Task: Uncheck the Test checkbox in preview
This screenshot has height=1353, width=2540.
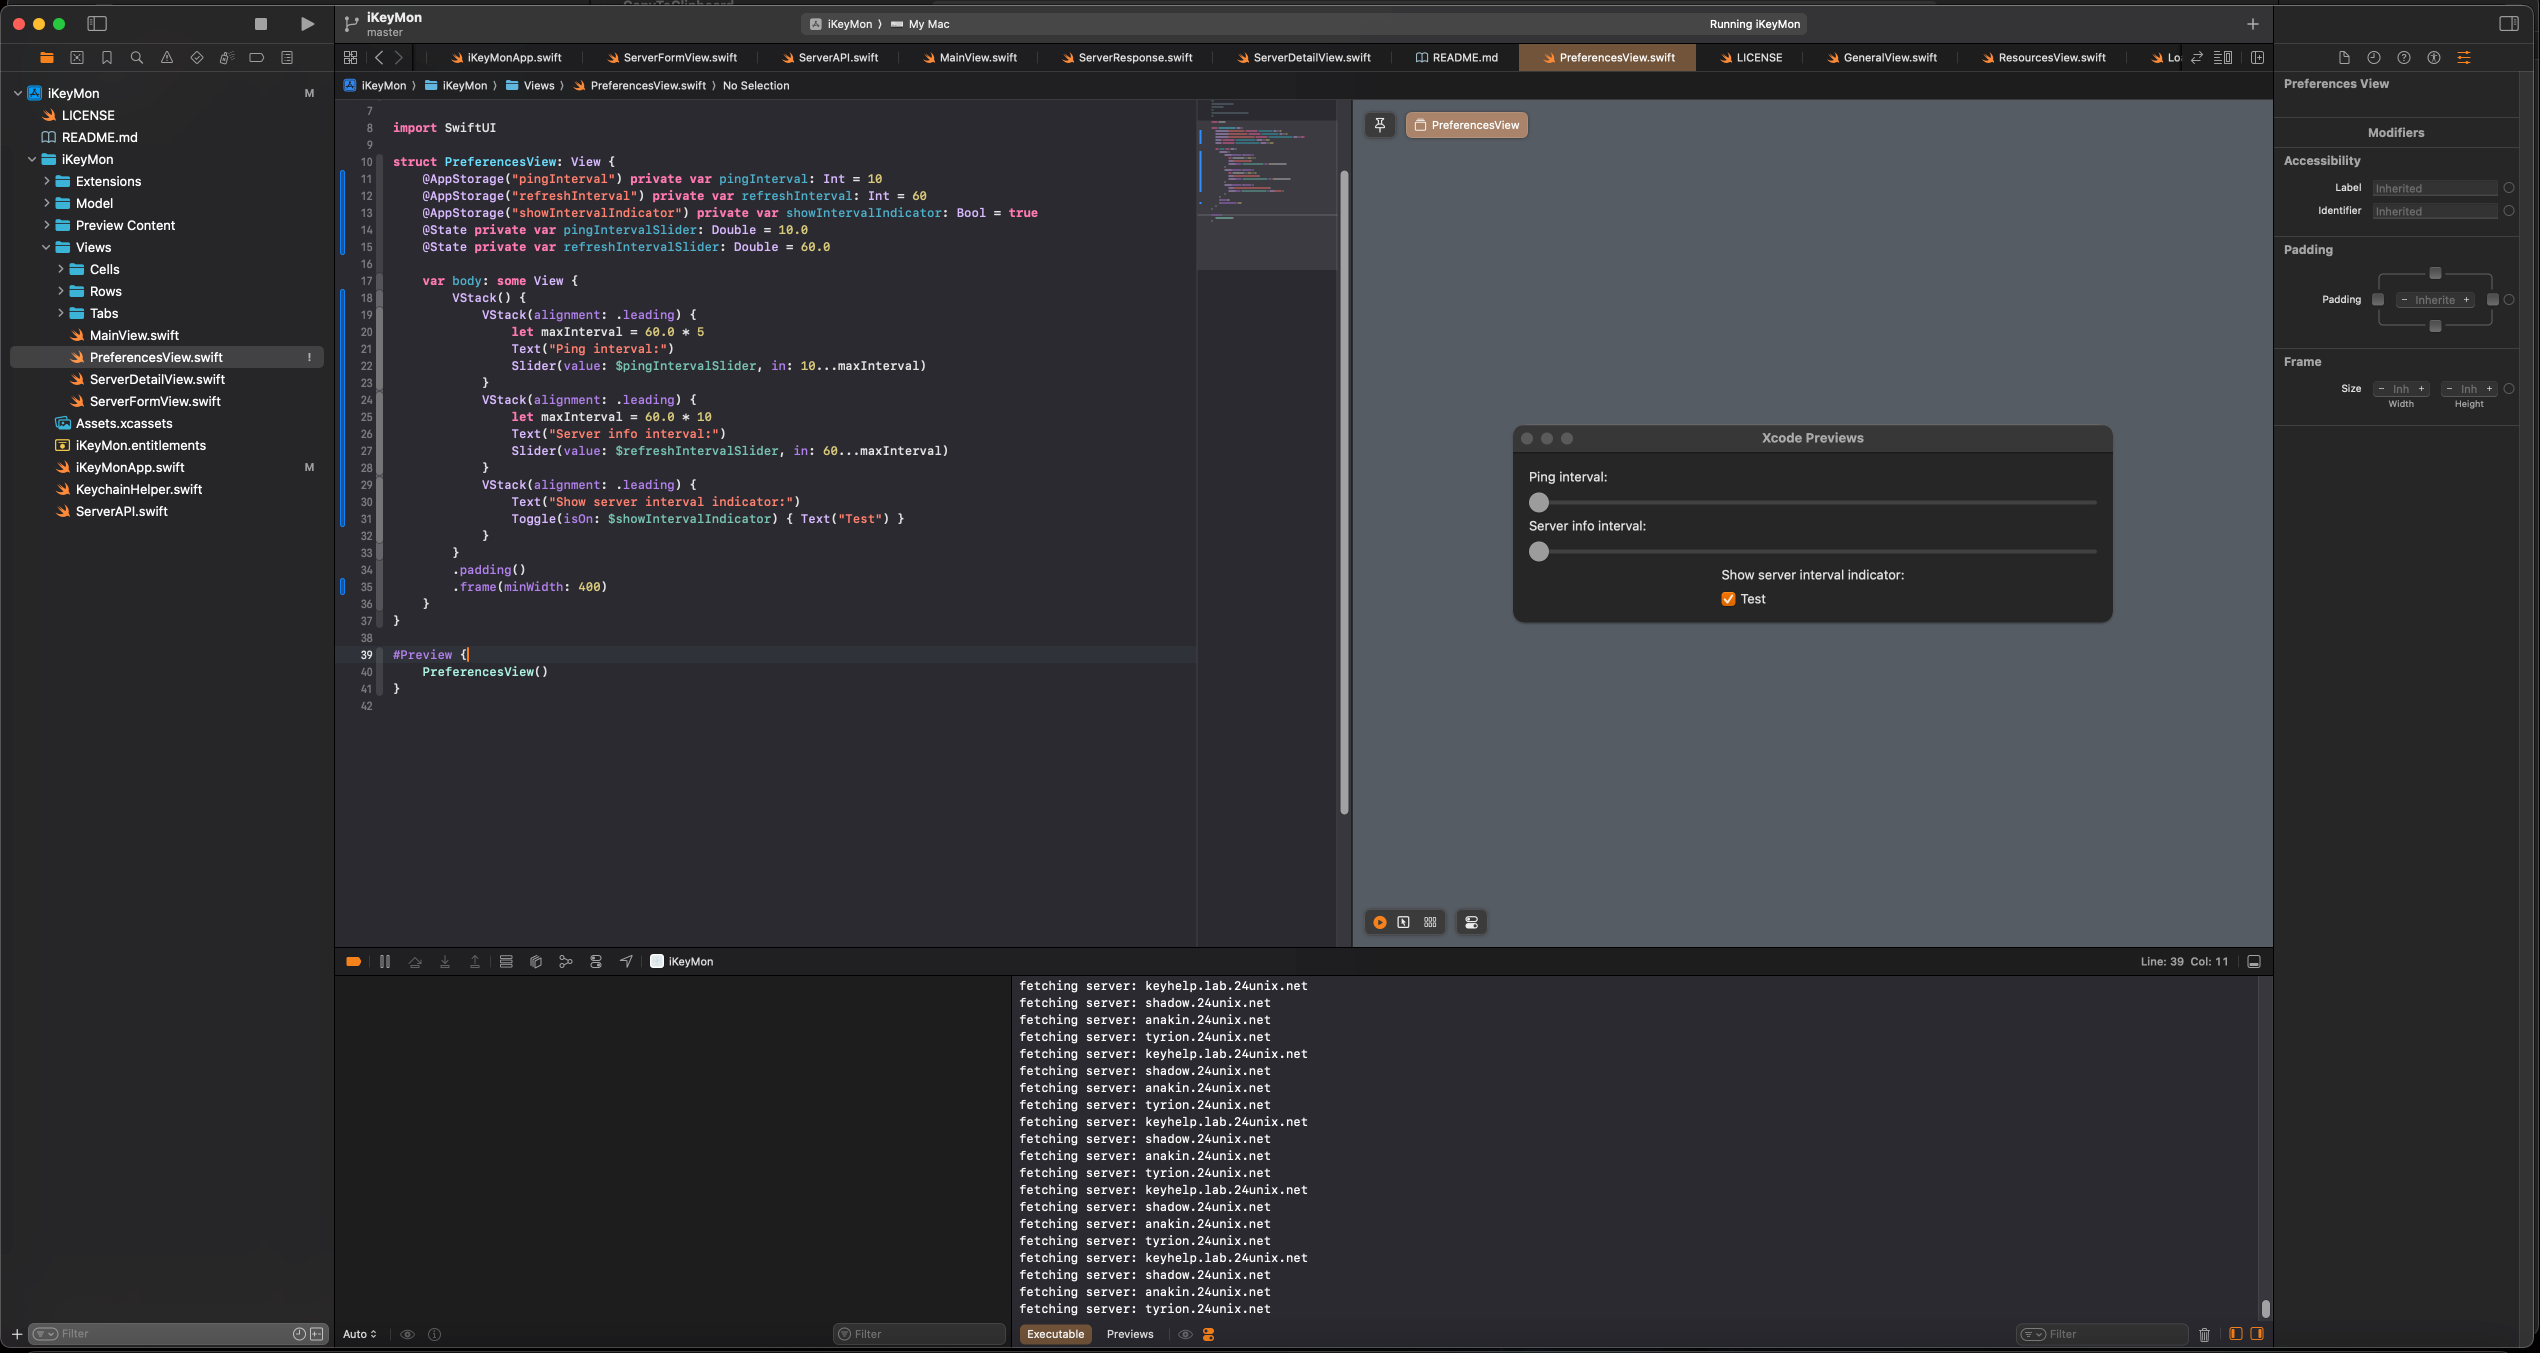Action: [x=1728, y=599]
